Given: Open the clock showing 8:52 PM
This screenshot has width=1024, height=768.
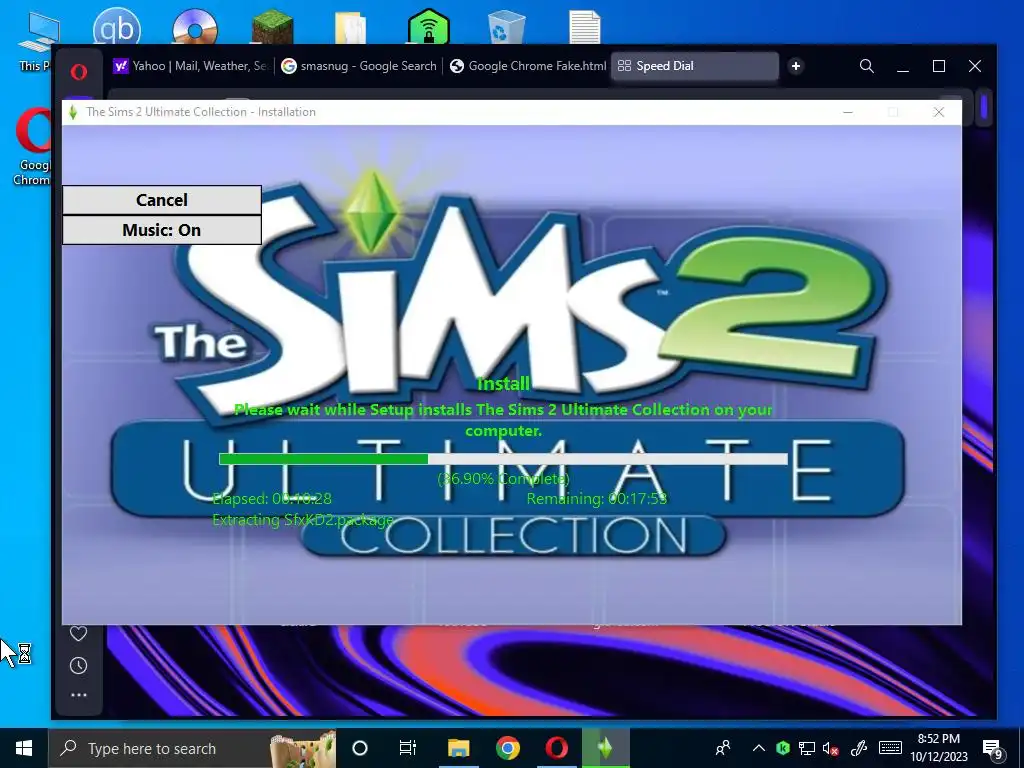Looking at the screenshot, I should click(x=939, y=748).
